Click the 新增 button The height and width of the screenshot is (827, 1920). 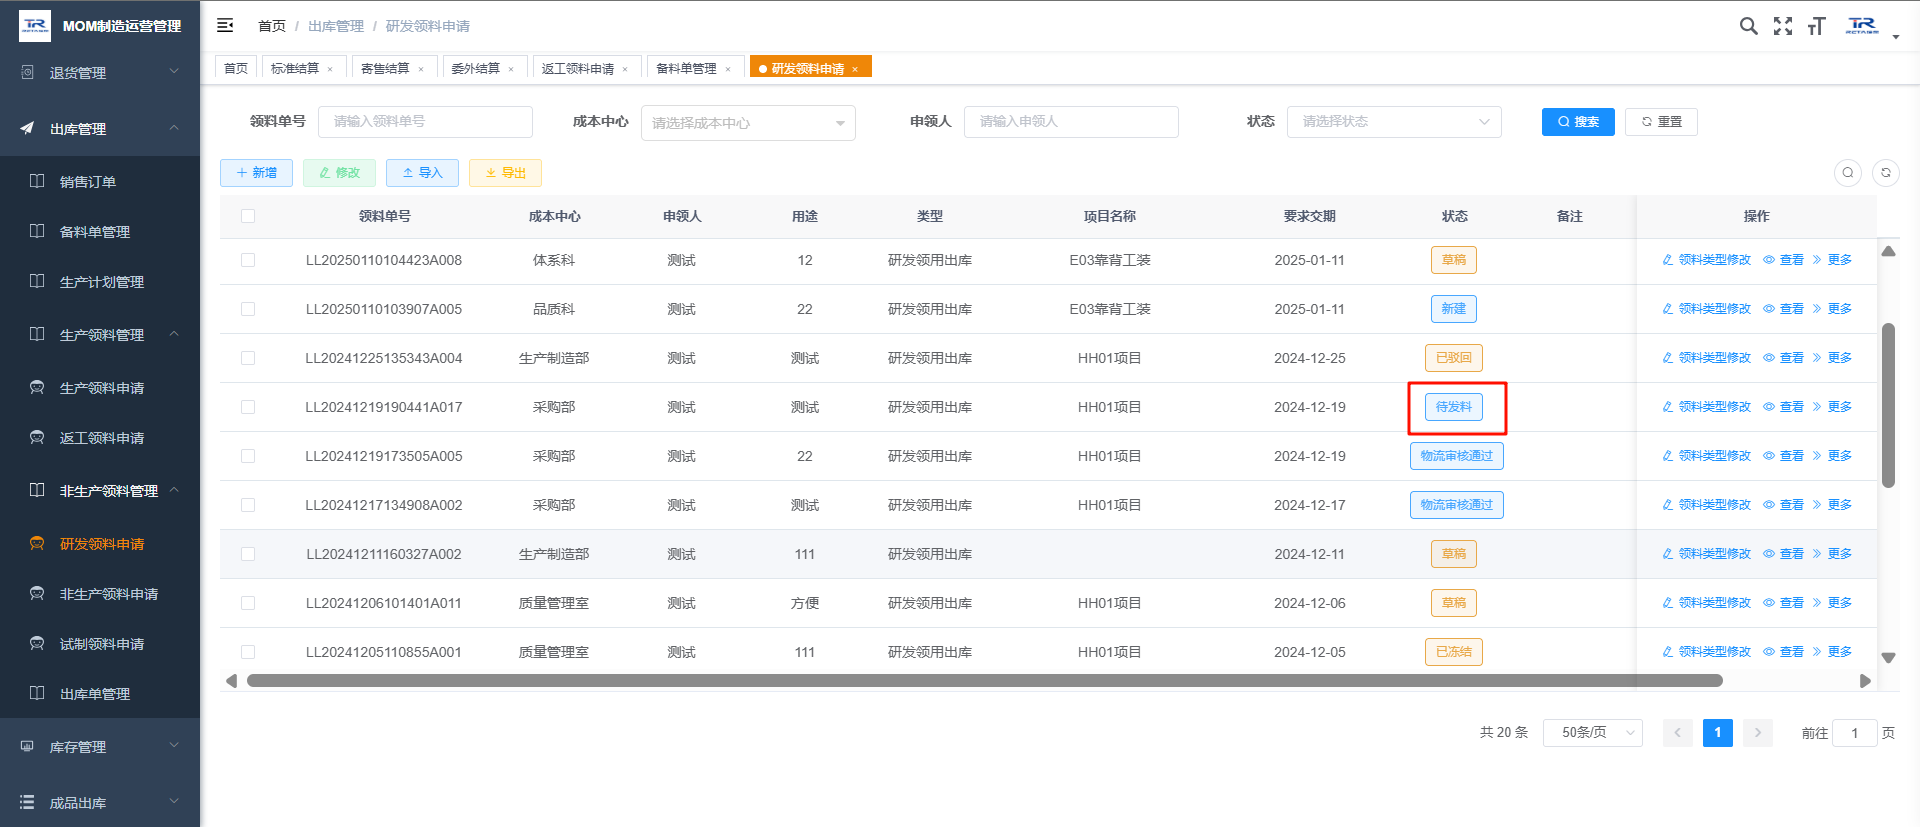[256, 173]
